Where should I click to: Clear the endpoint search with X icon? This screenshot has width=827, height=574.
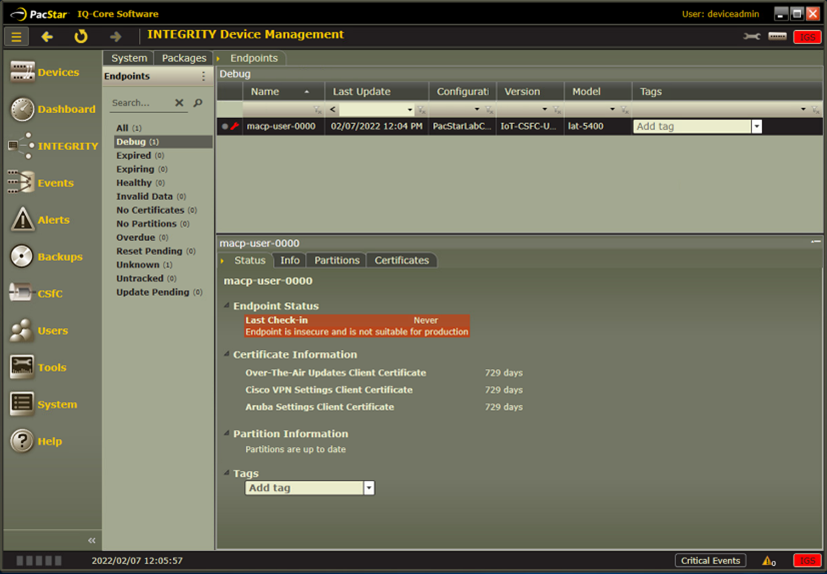pos(179,103)
